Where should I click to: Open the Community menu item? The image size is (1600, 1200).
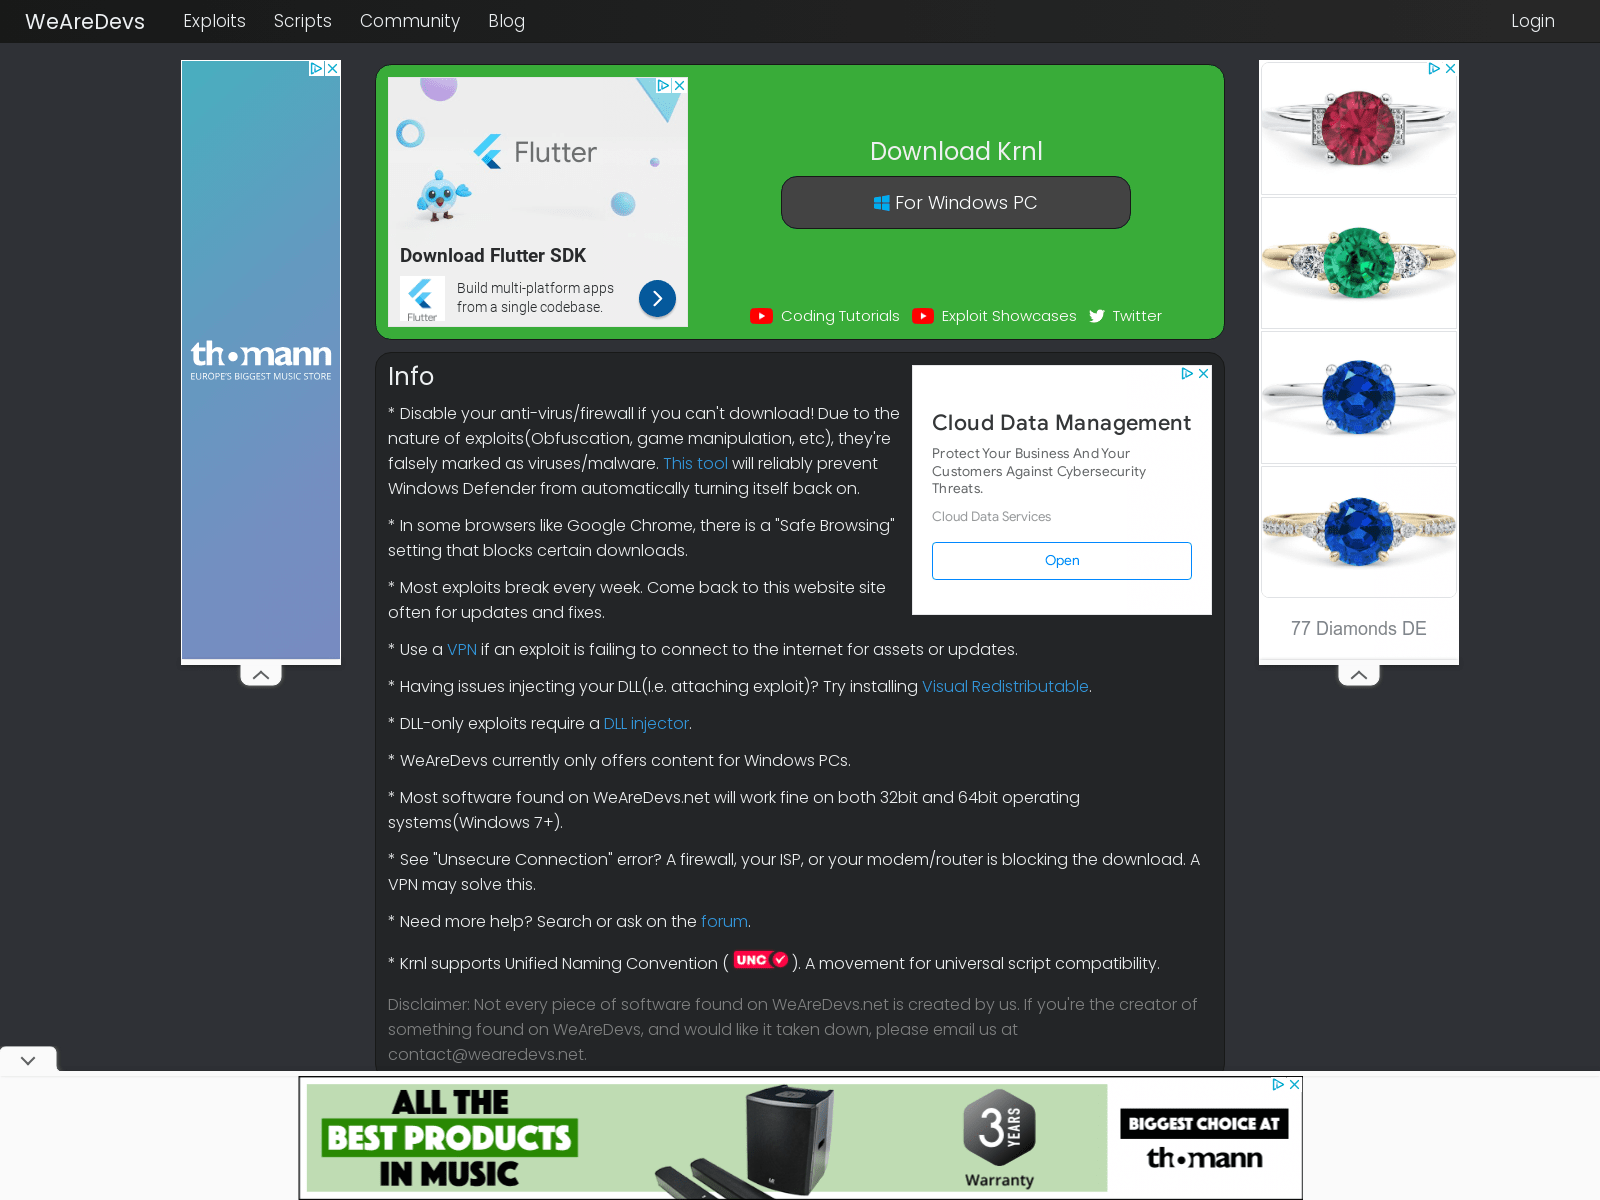point(410,21)
